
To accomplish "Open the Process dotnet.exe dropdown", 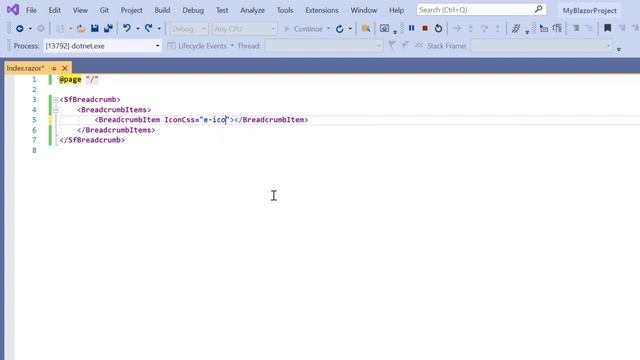I will coord(102,46).
